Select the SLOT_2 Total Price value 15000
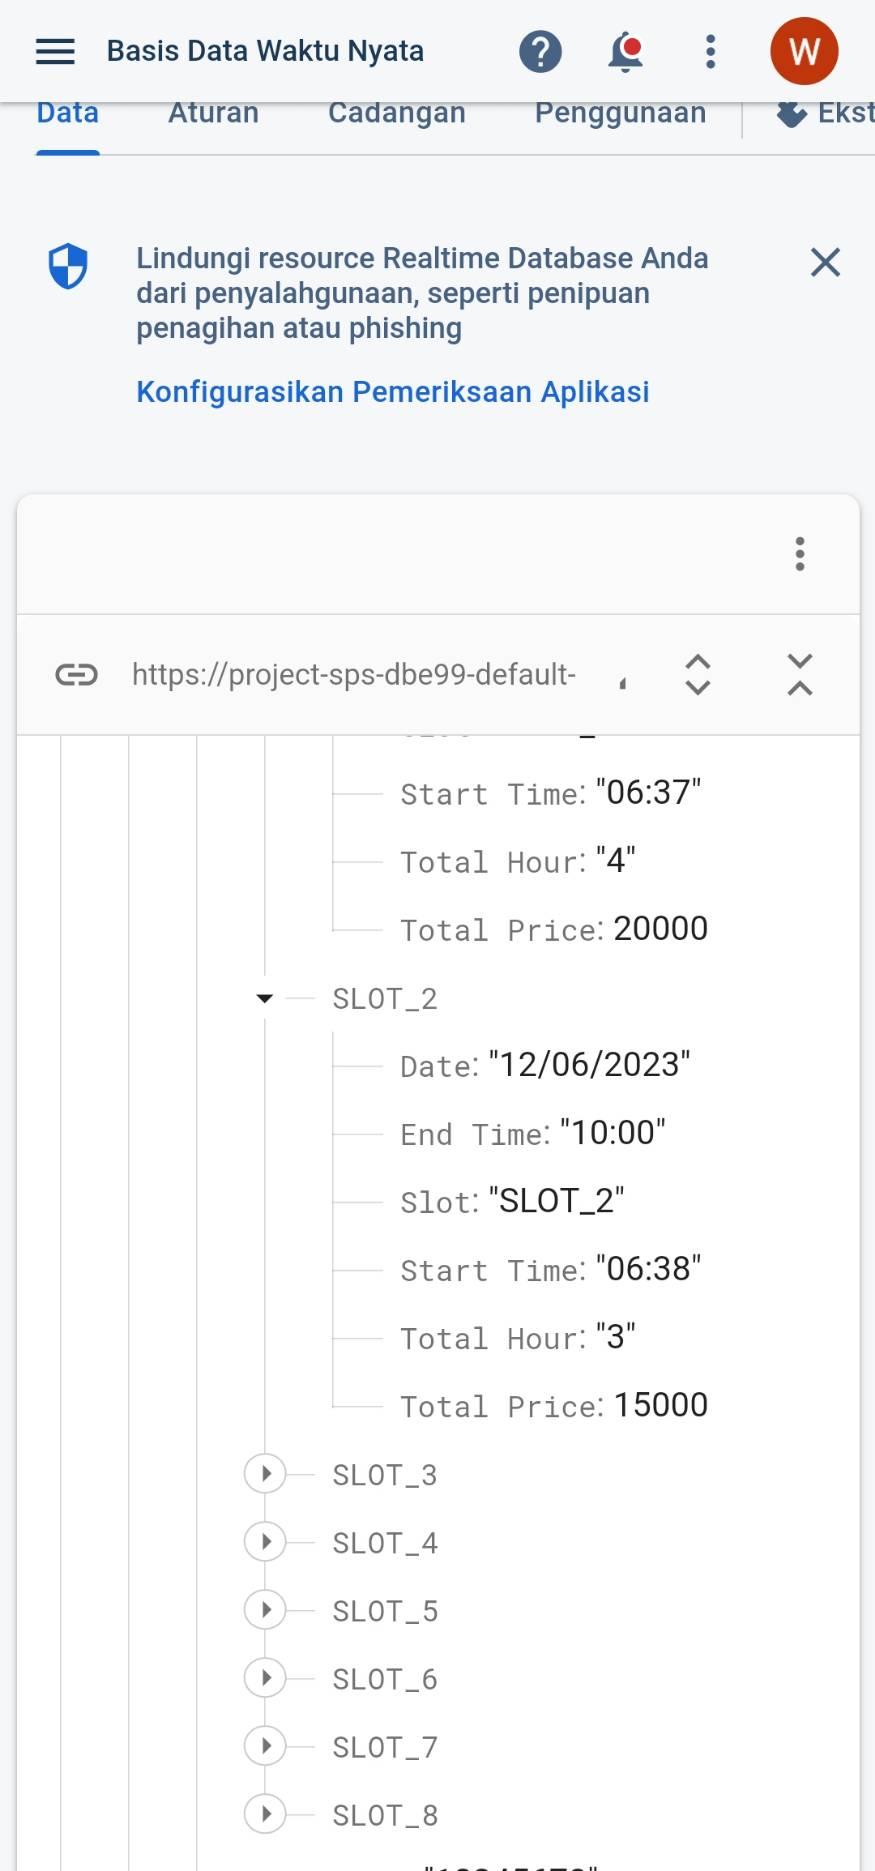This screenshot has height=1871, width=875. (x=660, y=1405)
